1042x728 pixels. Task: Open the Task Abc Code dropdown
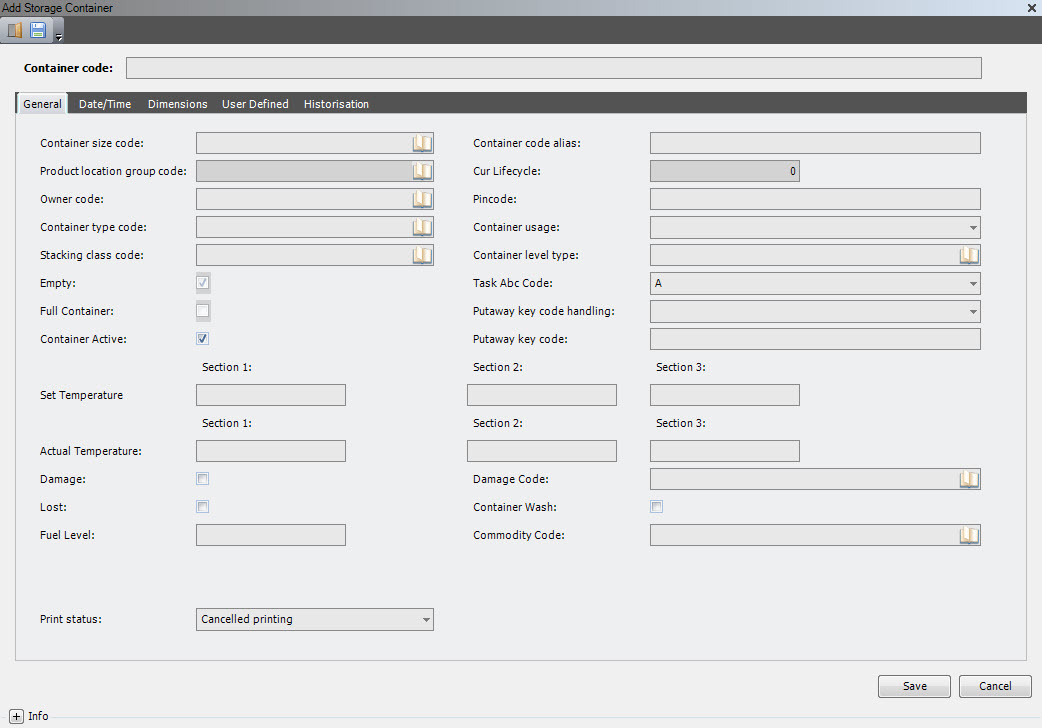pyautogui.click(x=973, y=283)
